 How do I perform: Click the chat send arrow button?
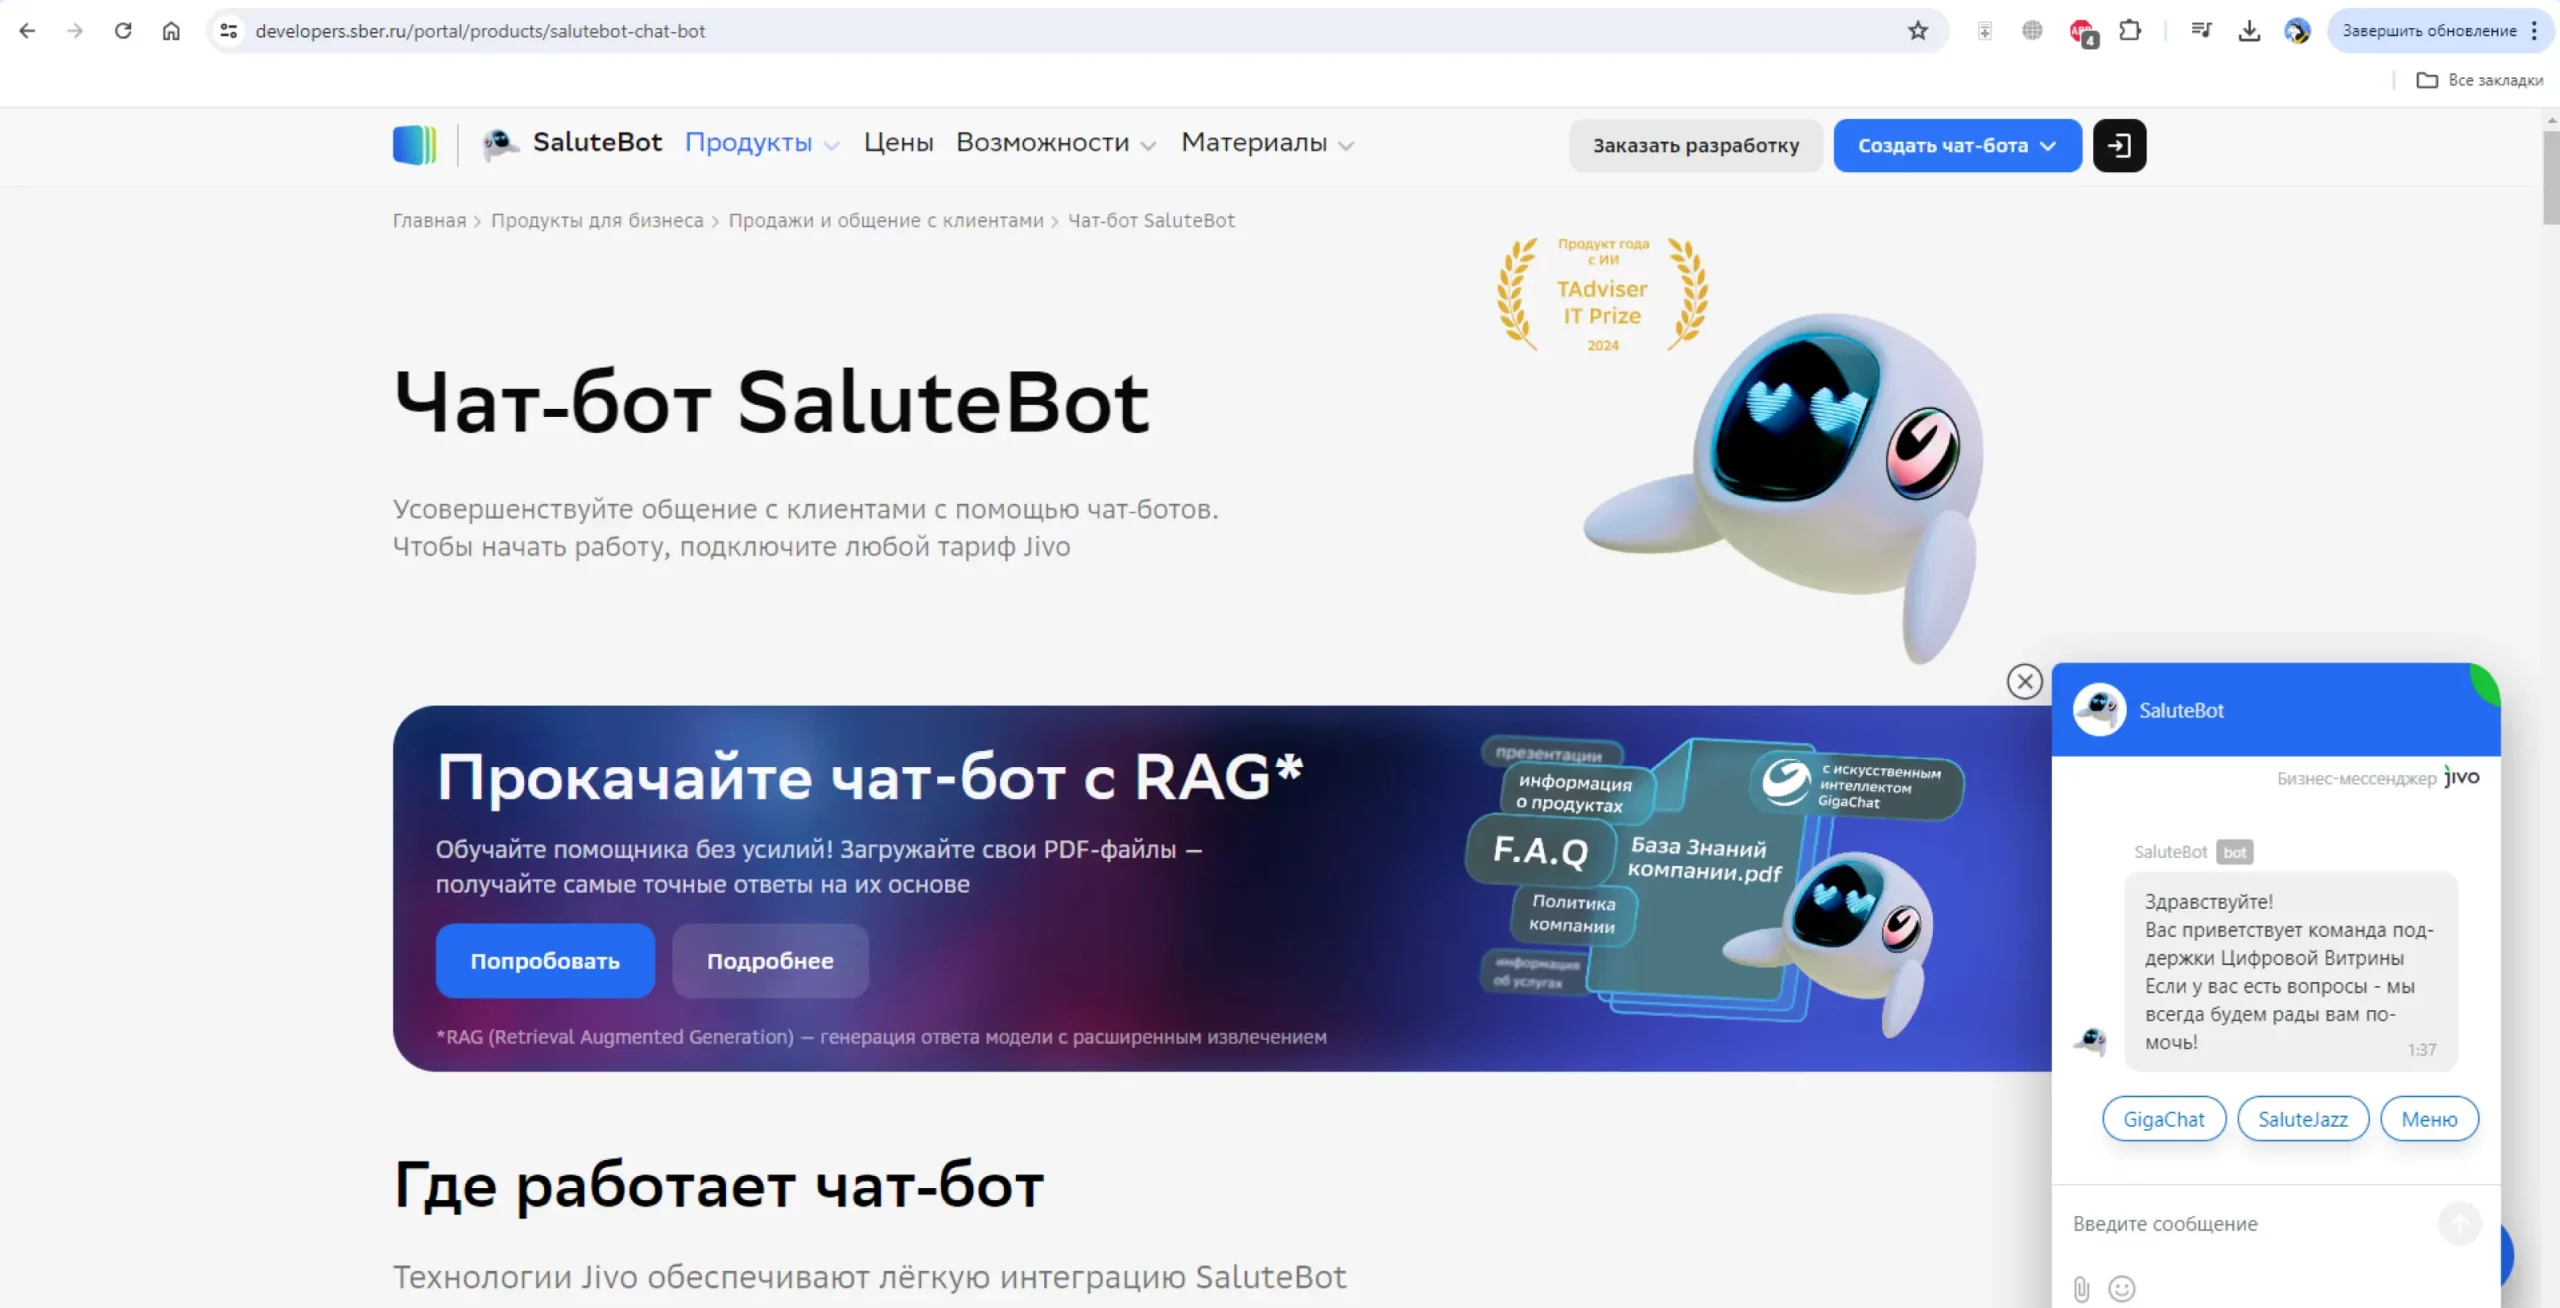2459,1223
